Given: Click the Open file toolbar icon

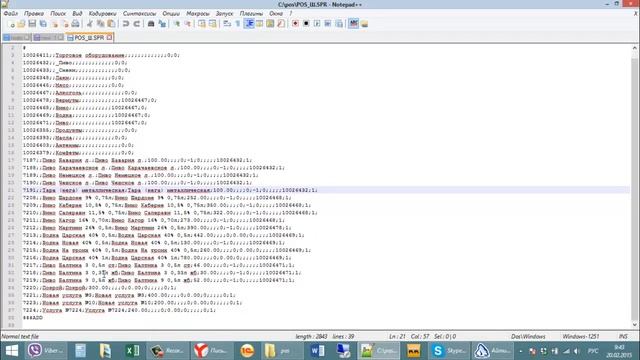Looking at the screenshot, I should (22, 24).
